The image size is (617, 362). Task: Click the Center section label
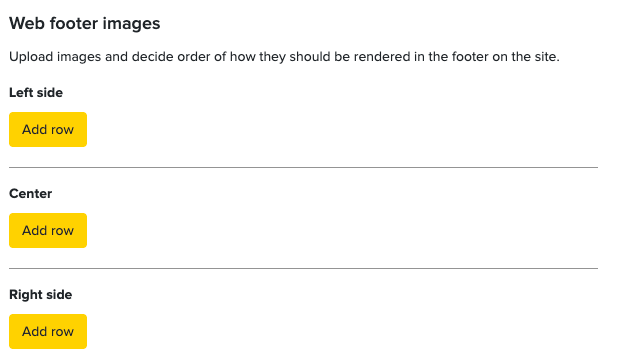tap(30, 194)
